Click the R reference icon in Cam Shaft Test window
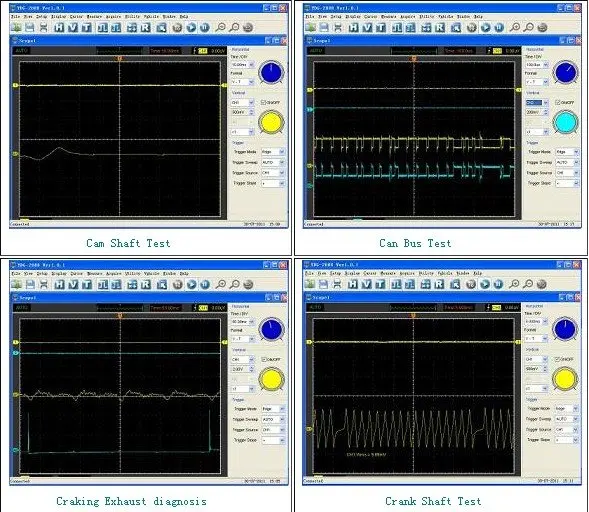 (145, 27)
